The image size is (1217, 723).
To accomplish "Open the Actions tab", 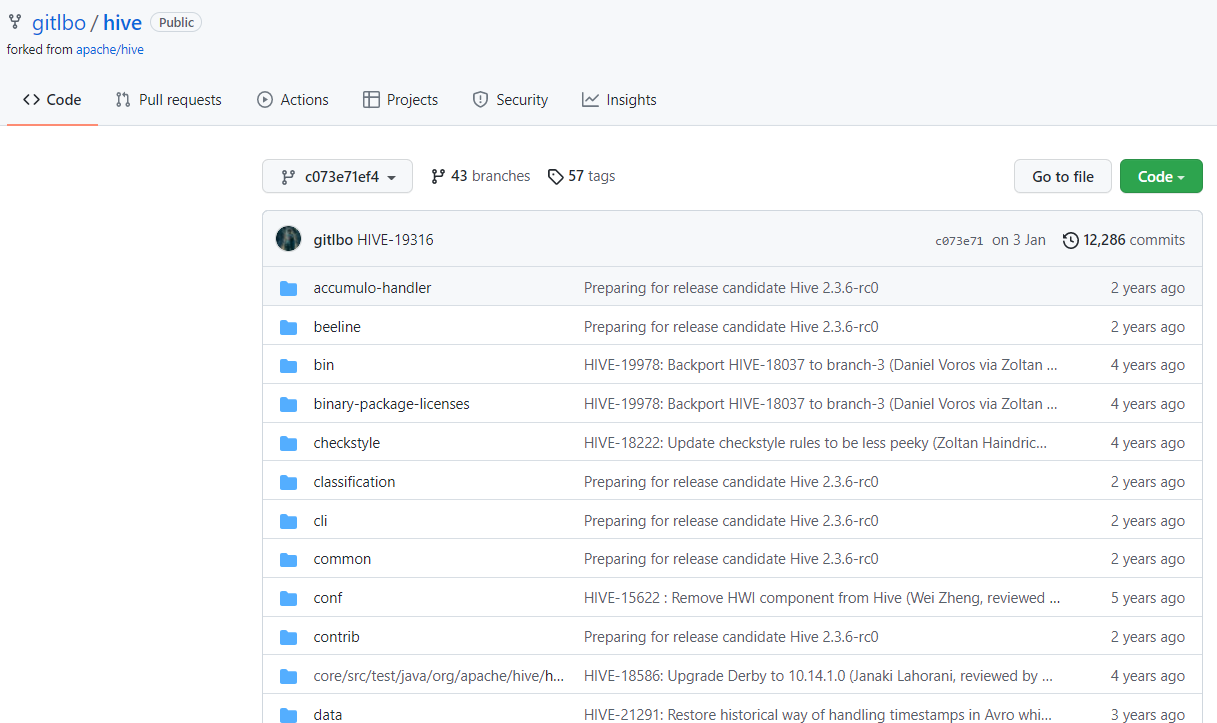I will coord(292,100).
